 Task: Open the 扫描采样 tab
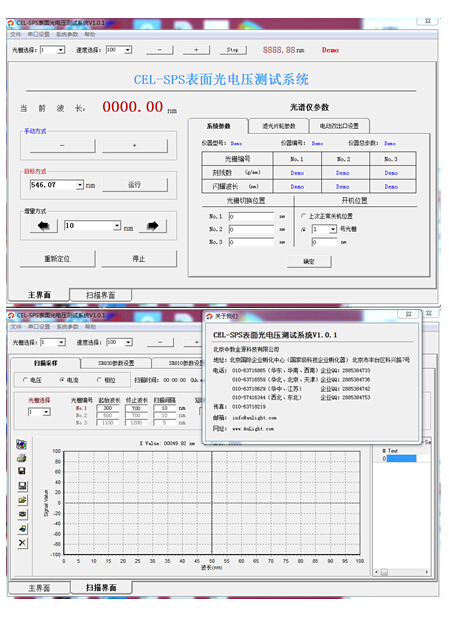click(x=46, y=363)
